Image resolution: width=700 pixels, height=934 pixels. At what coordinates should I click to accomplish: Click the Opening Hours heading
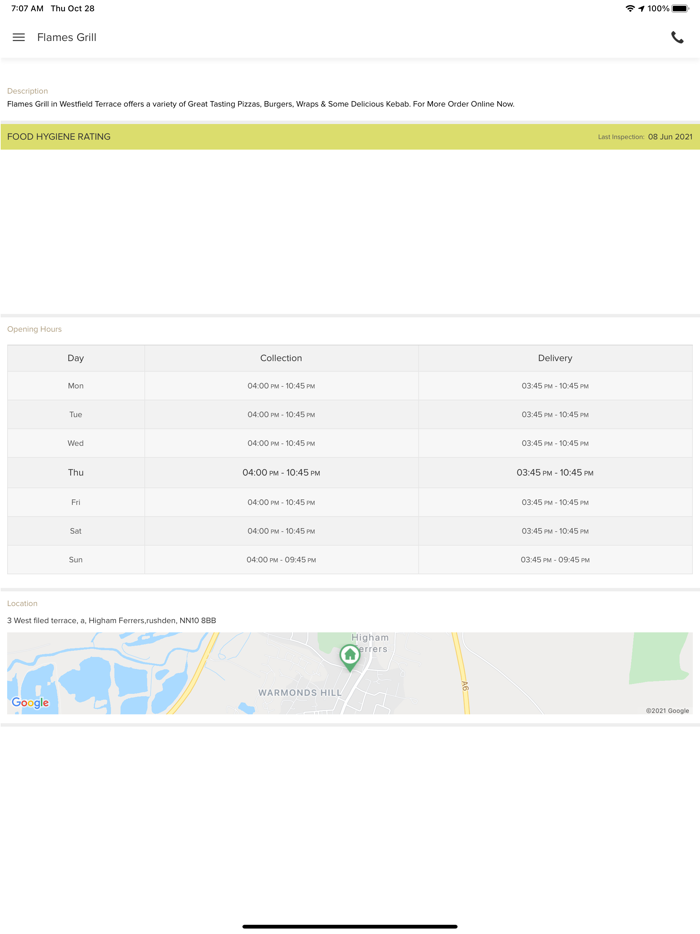(34, 329)
